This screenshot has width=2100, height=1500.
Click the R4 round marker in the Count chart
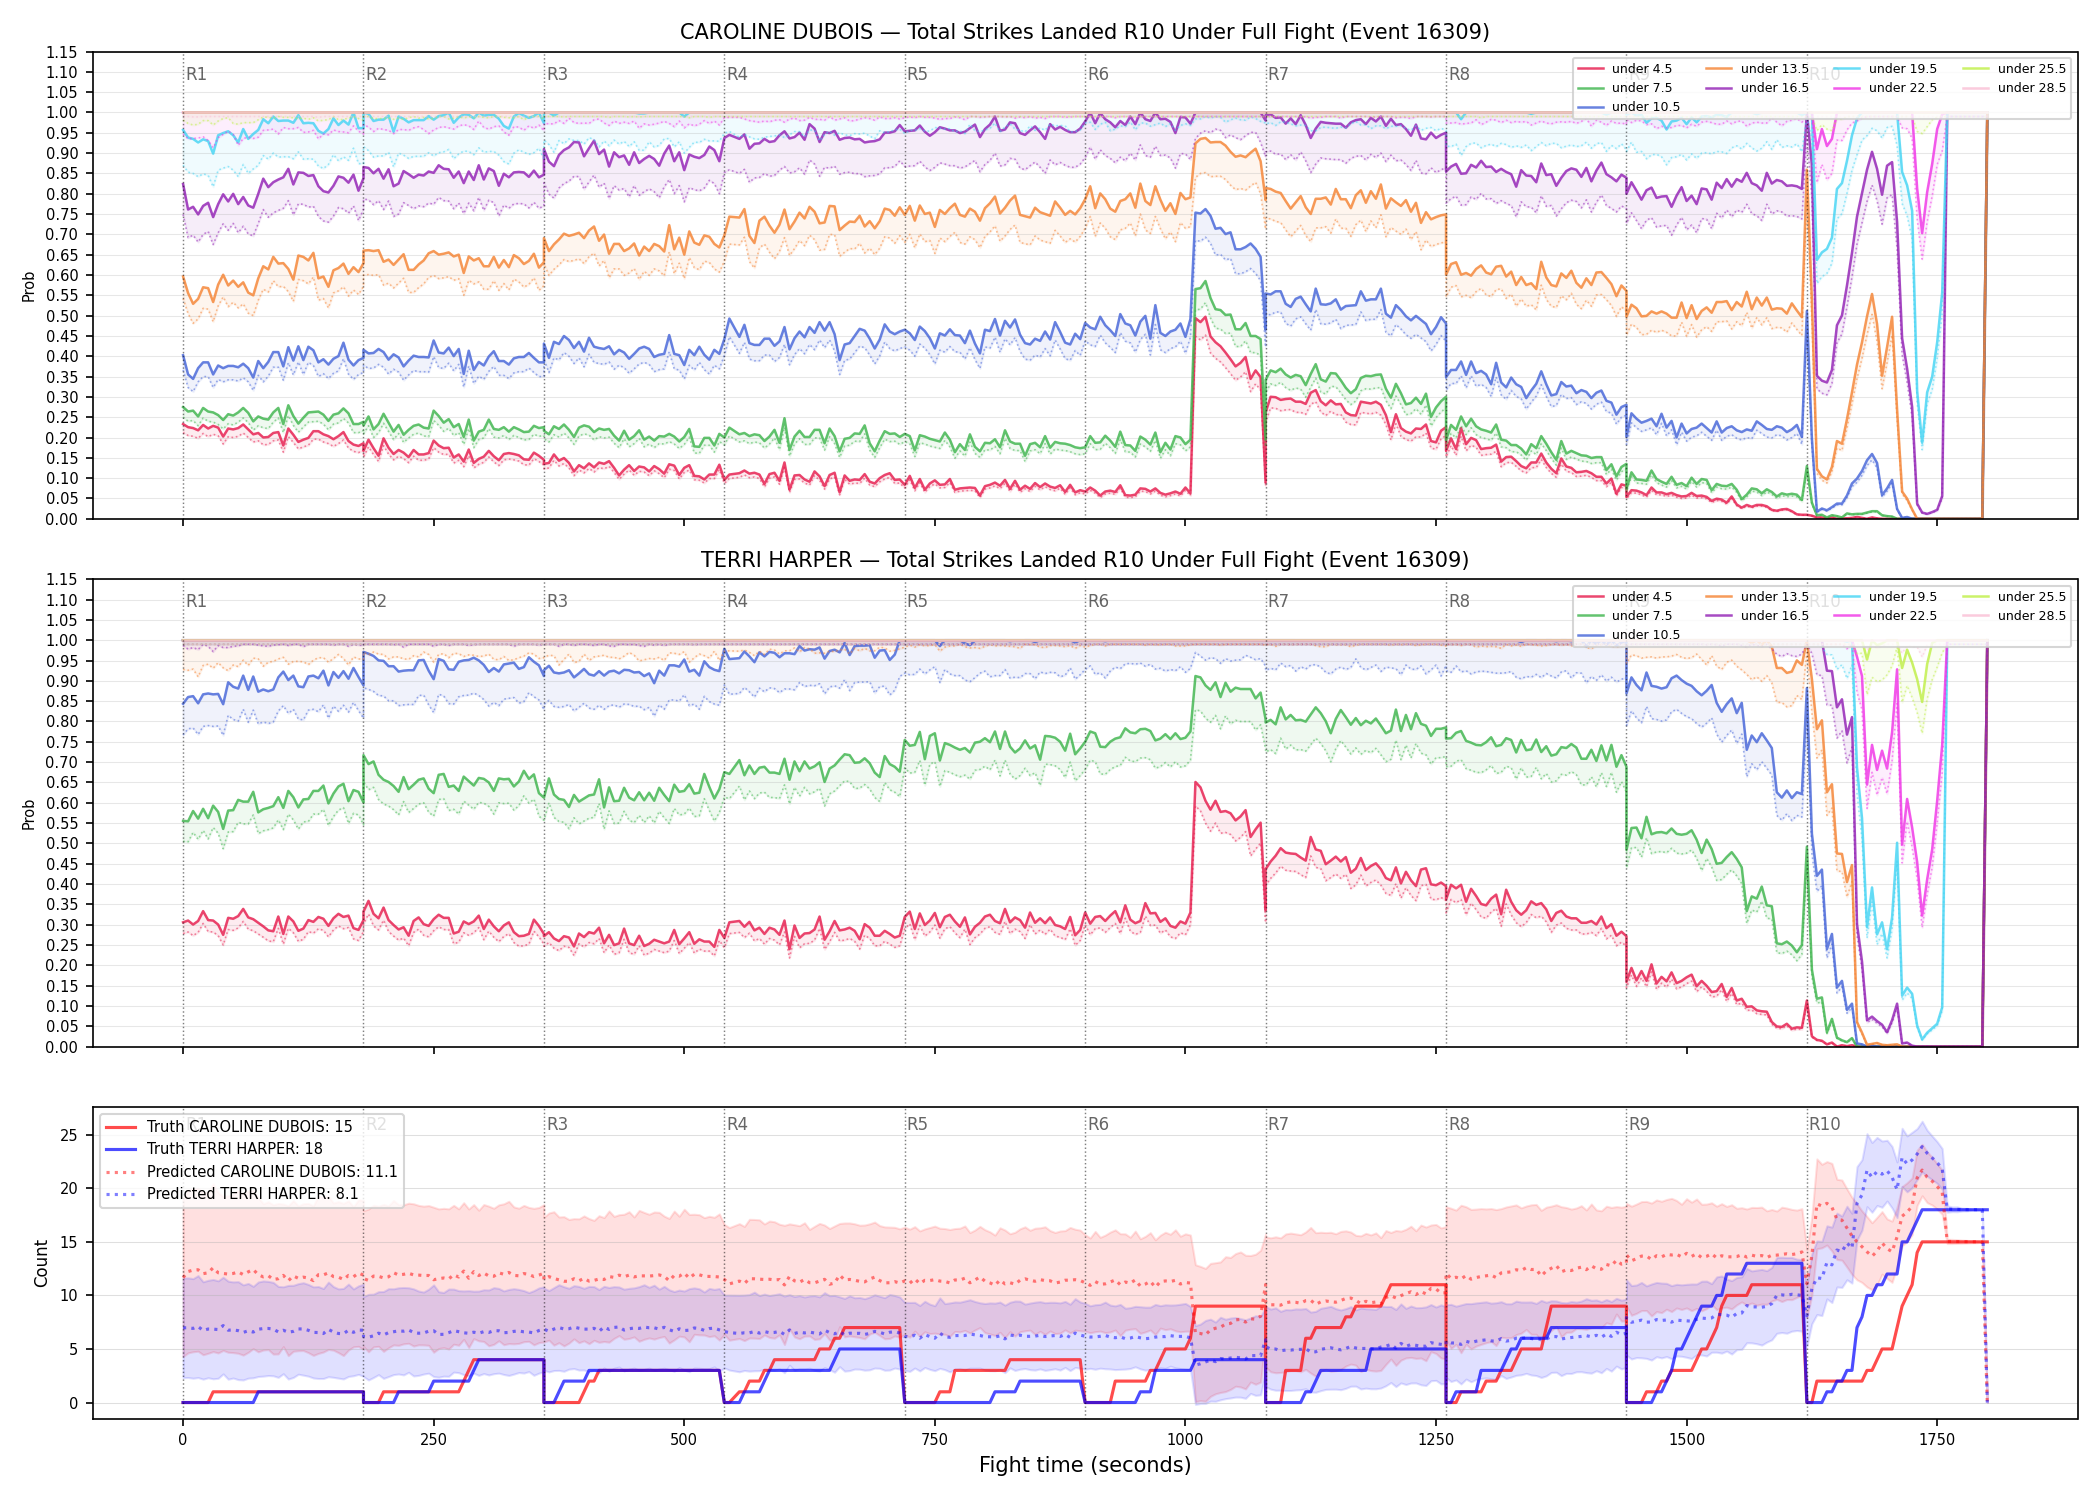737,1124
